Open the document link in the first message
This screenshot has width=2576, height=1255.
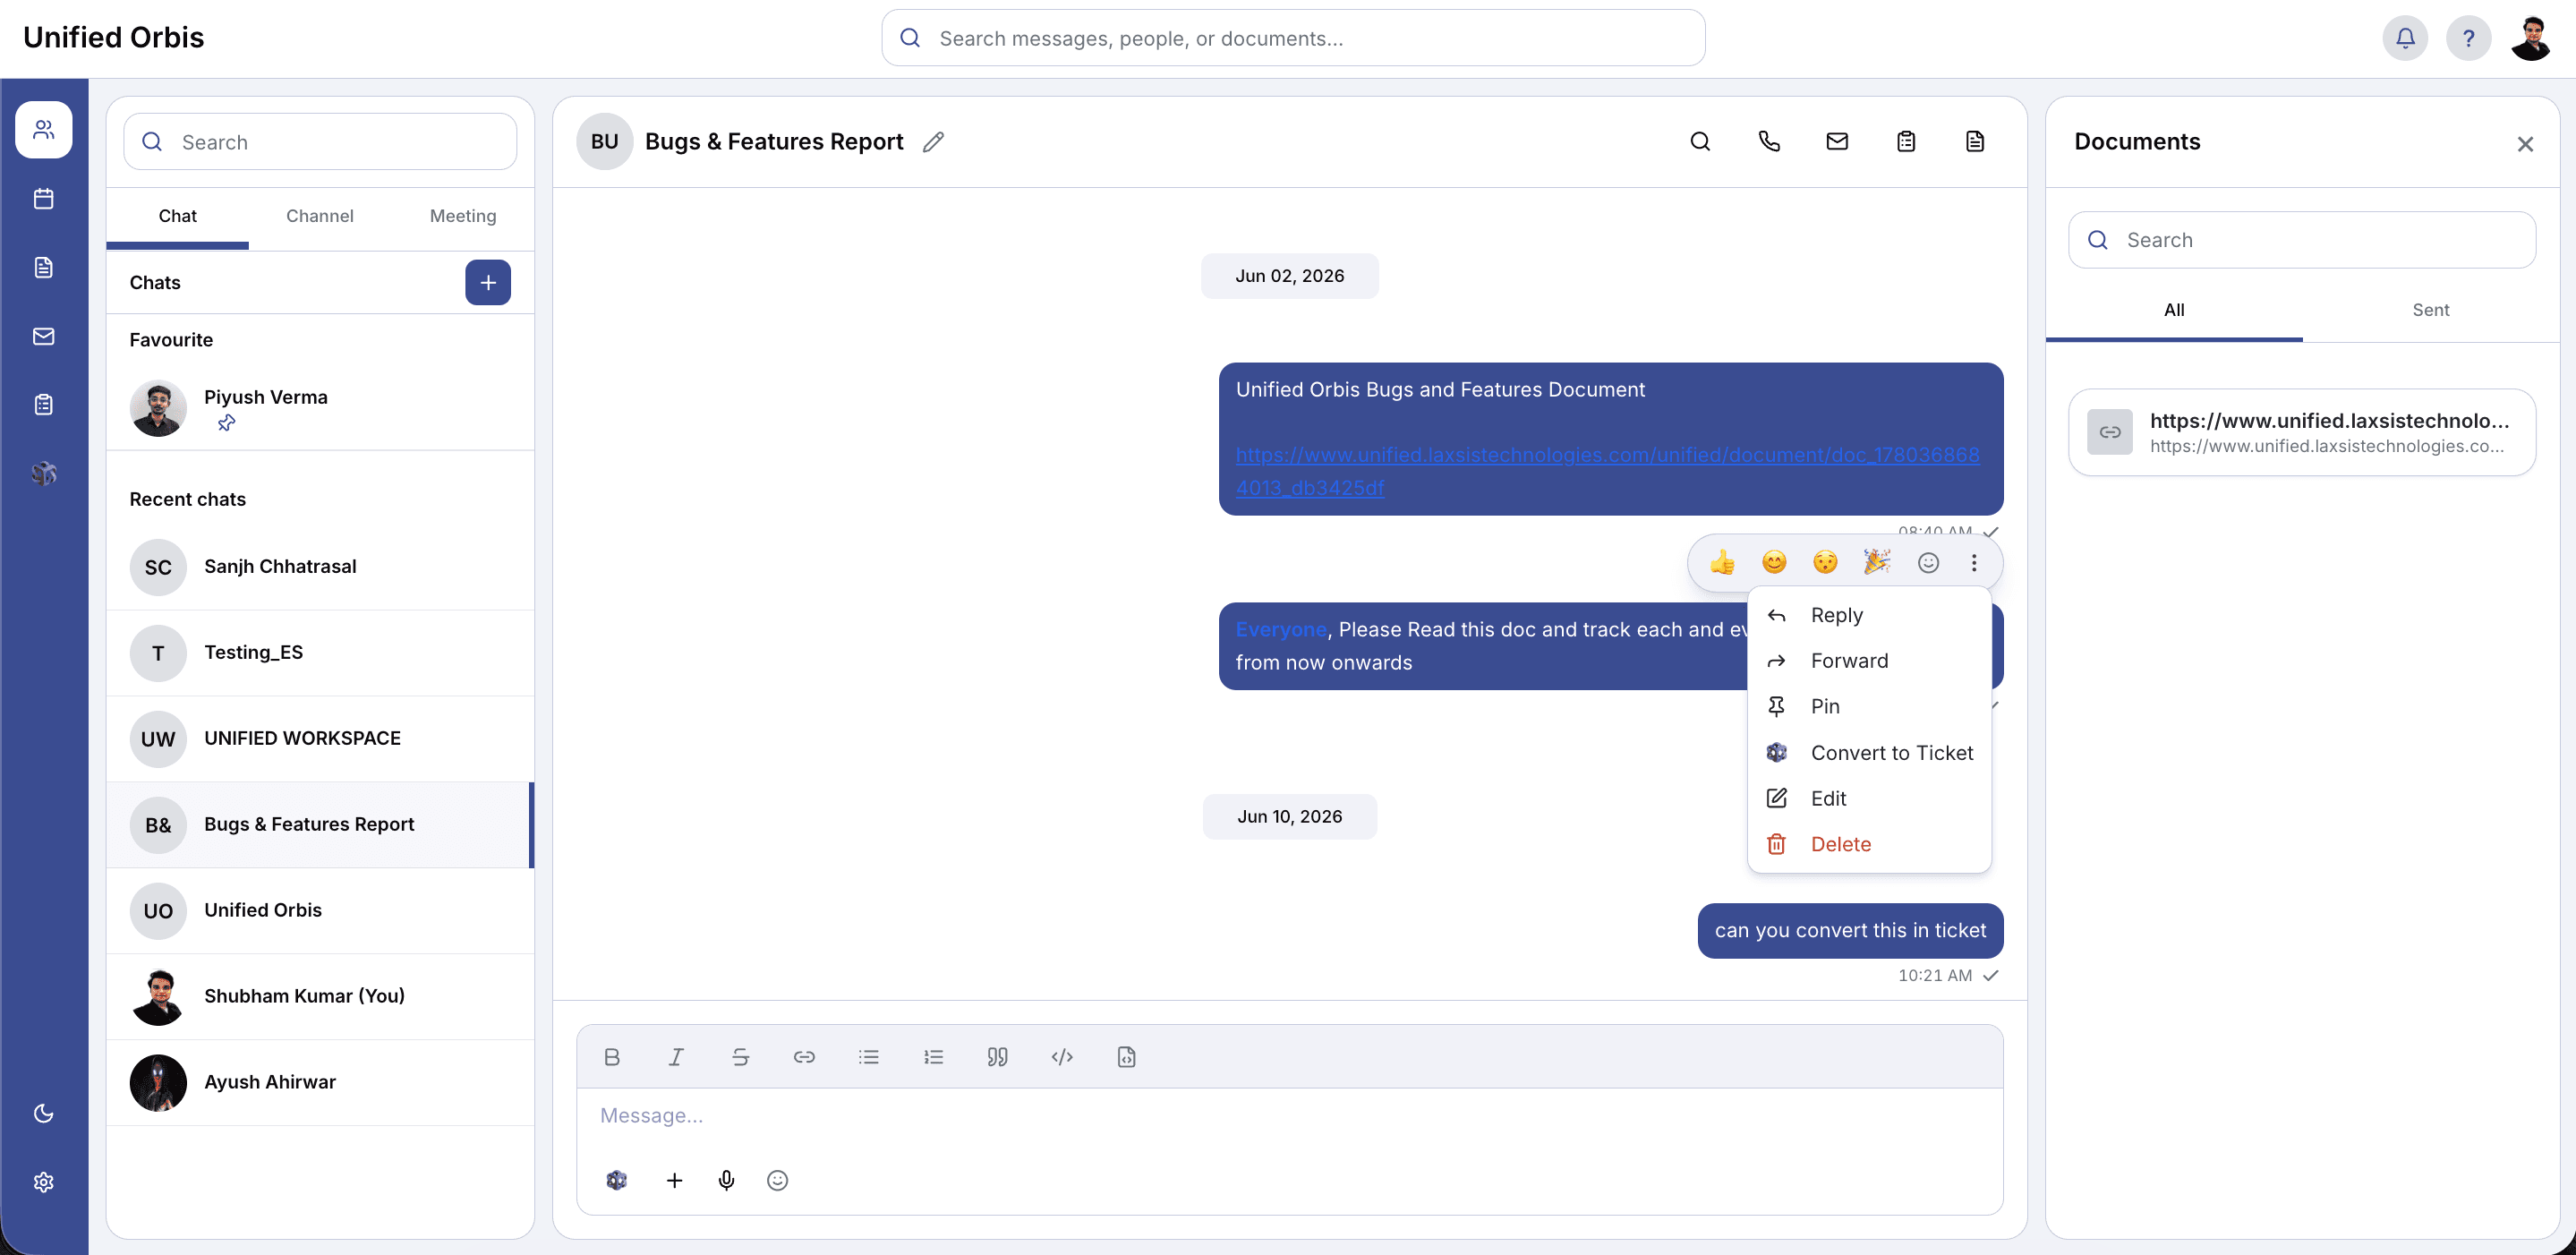point(1607,471)
